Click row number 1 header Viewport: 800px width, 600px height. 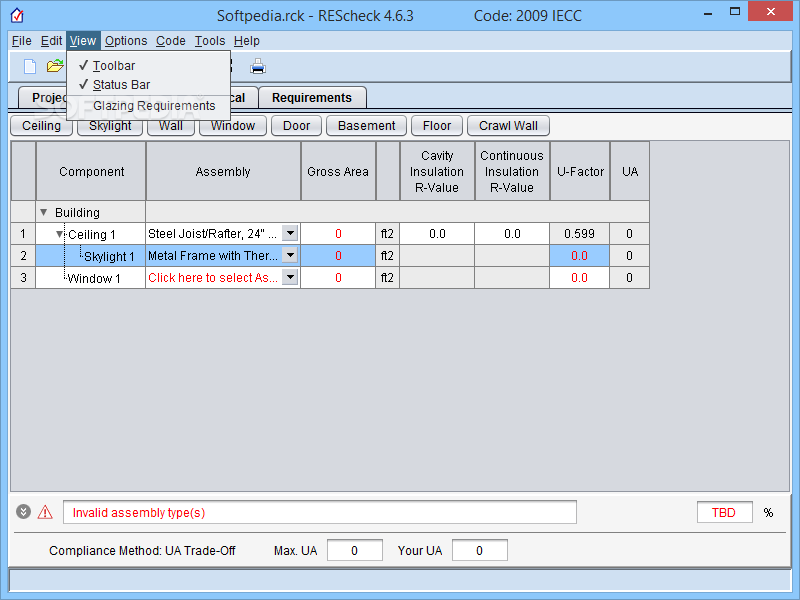point(23,234)
